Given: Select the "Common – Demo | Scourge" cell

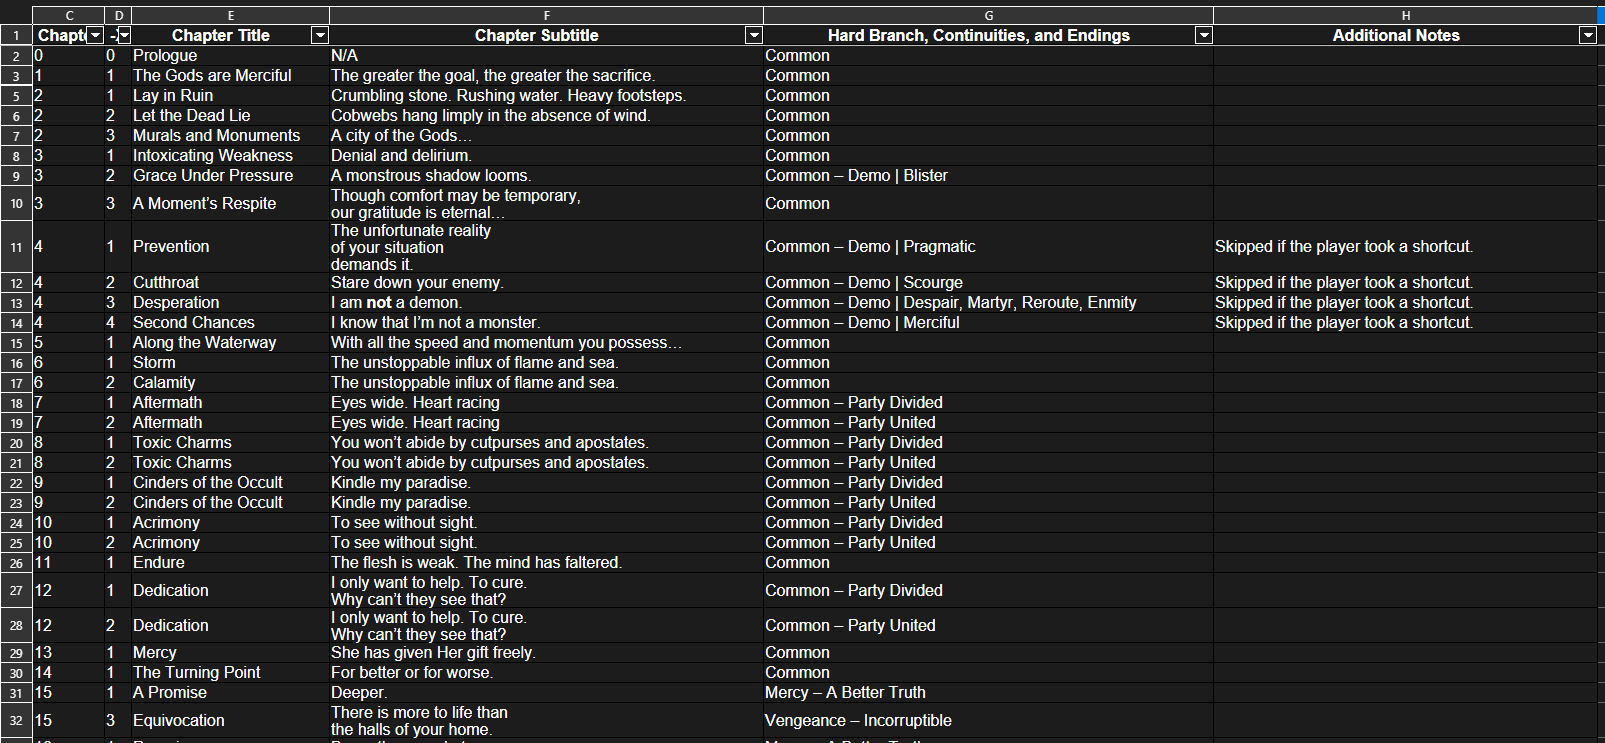Looking at the screenshot, I should tap(989, 283).
